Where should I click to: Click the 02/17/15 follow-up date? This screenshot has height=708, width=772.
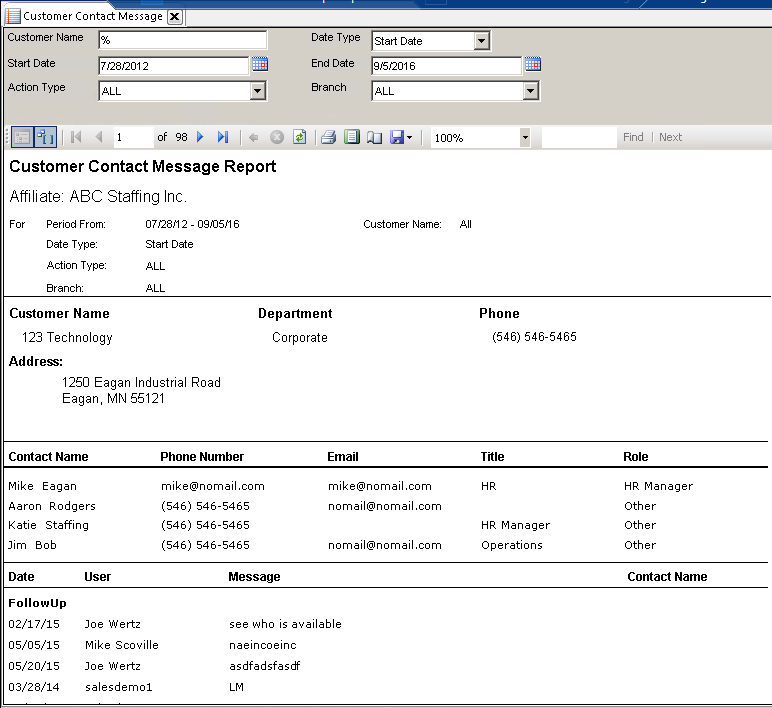click(34, 624)
